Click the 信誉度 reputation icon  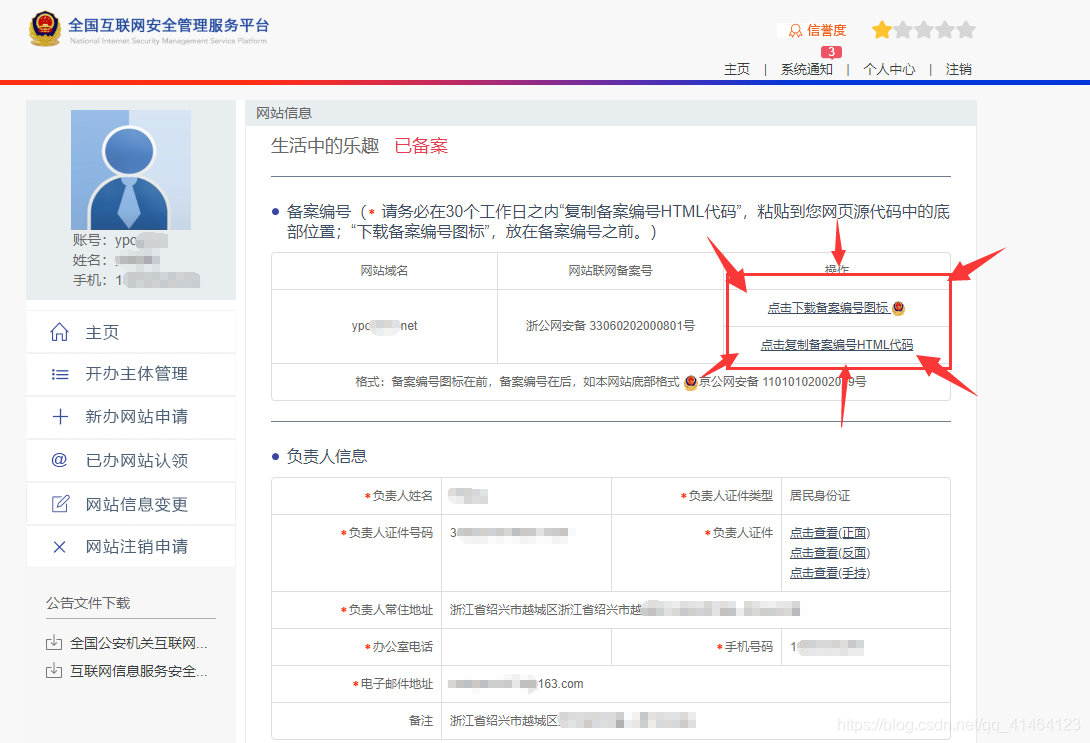click(795, 31)
